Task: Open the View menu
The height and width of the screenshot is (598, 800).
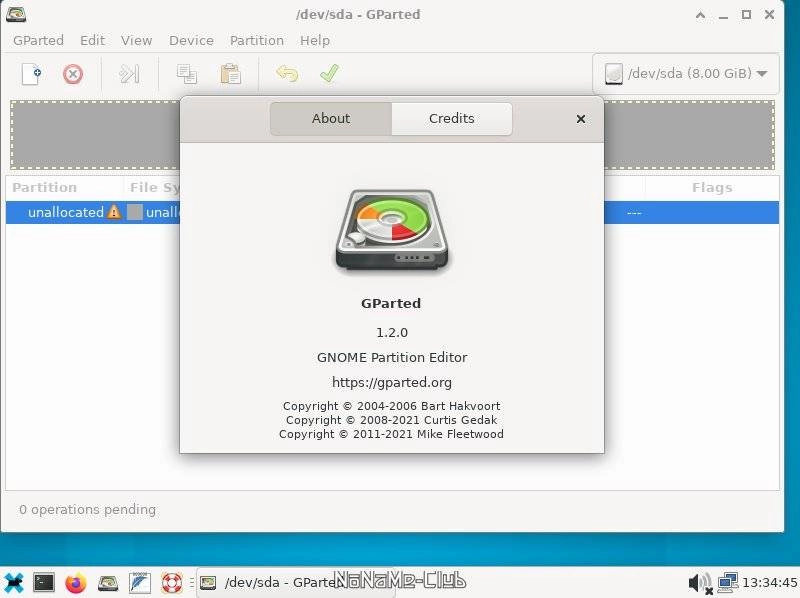Action: [136, 40]
